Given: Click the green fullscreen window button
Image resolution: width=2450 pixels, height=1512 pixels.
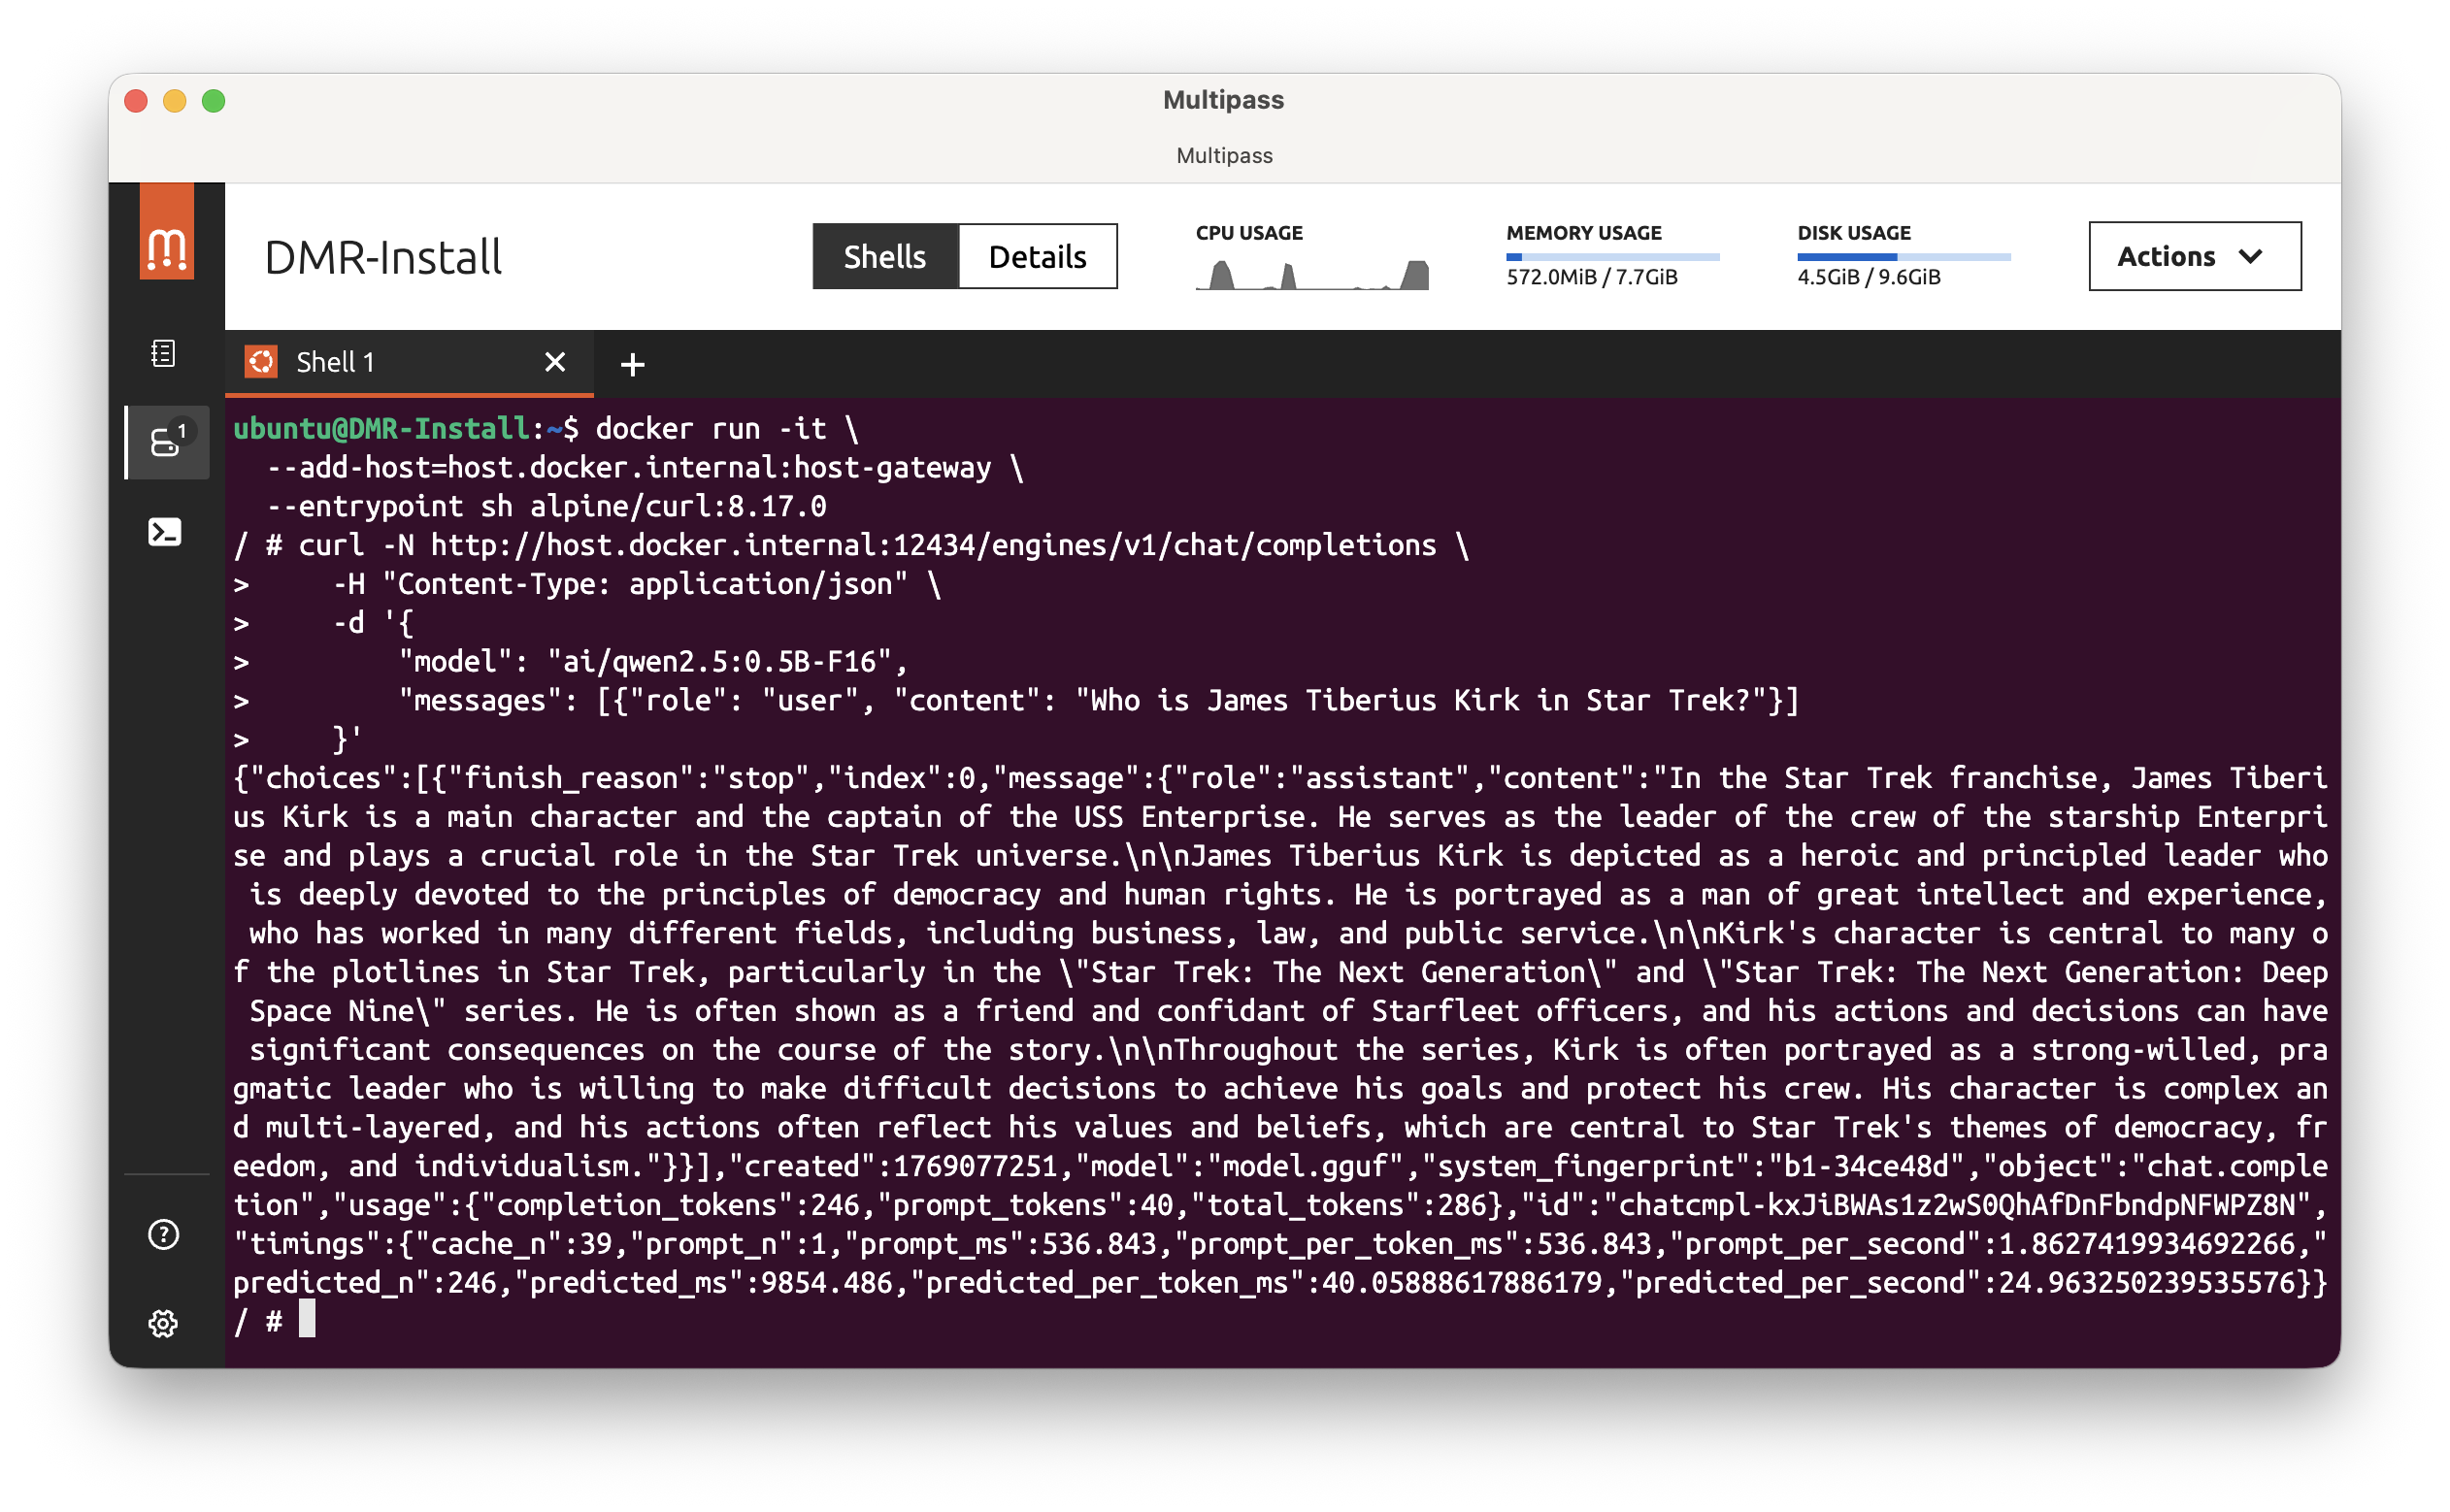Looking at the screenshot, I should point(213,101).
